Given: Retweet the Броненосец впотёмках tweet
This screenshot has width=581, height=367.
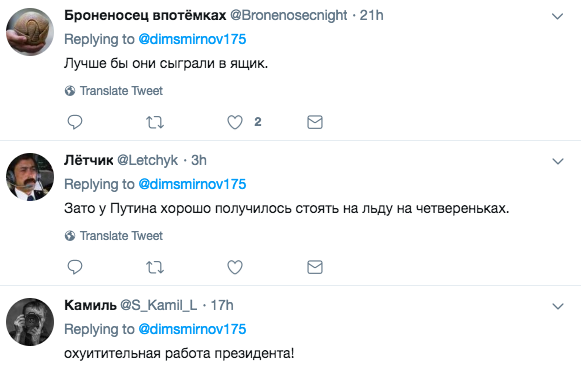Looking at the screenshot, I should coord(155,122).
